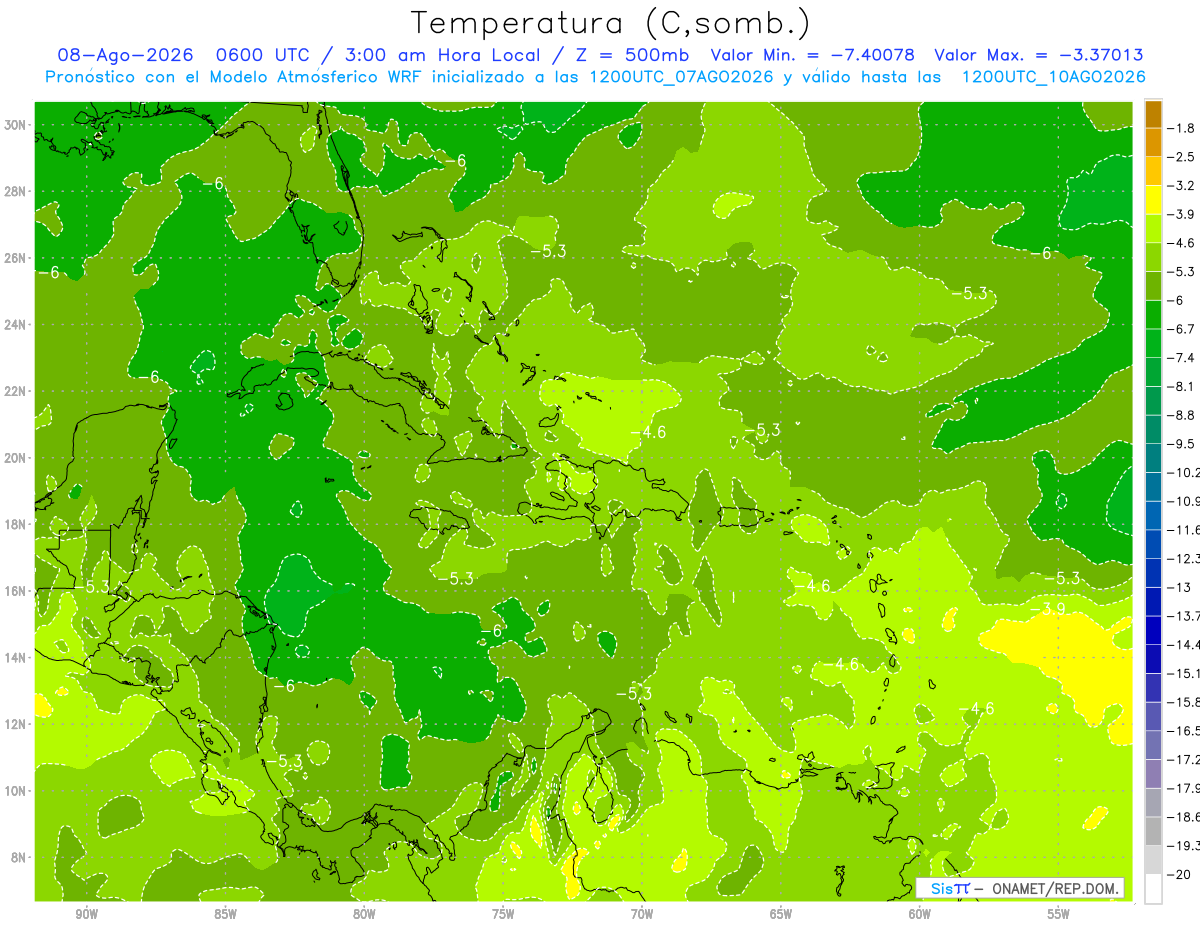Click the "Temperatura (C,somb.)" chart title
The height and width of the screenshot is (927, 1200).
point(611,23)
